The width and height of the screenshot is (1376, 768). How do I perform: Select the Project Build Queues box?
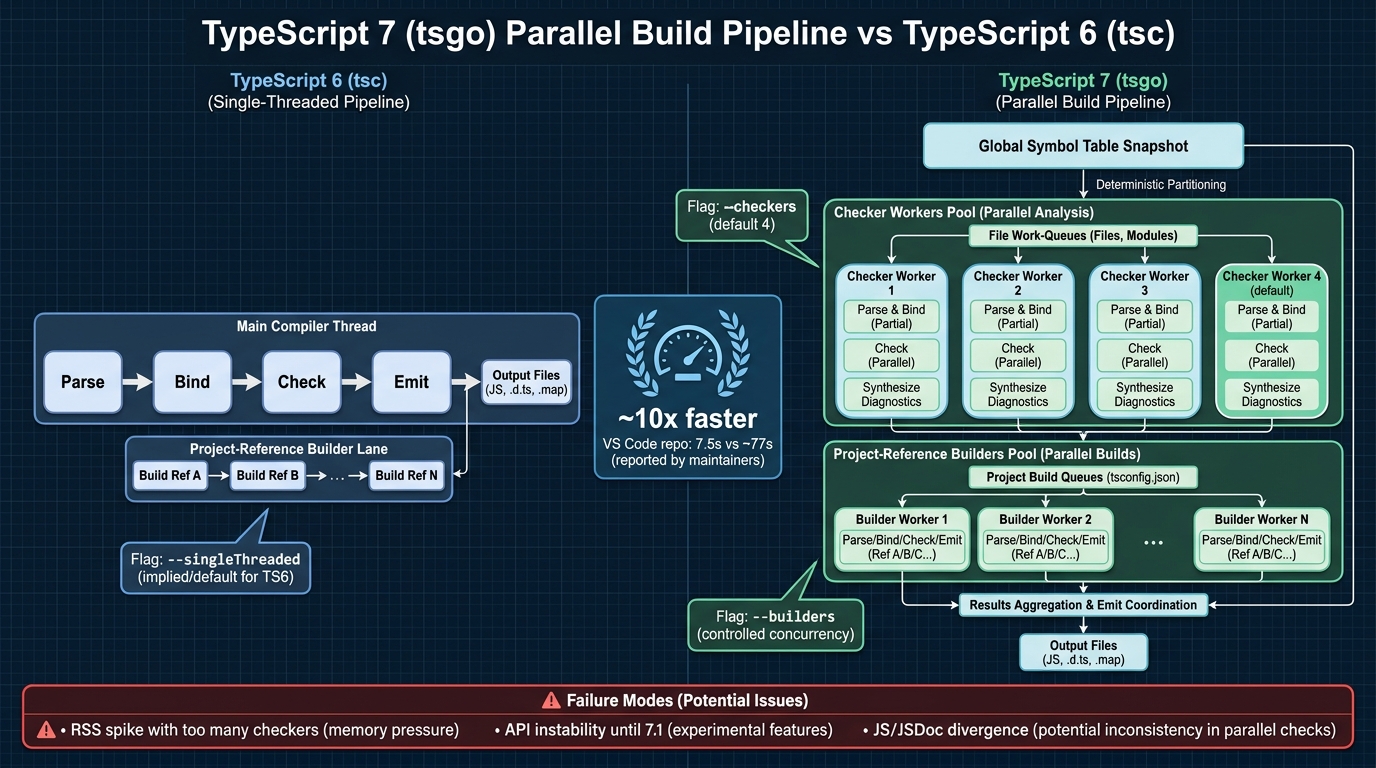point(1083,477)
